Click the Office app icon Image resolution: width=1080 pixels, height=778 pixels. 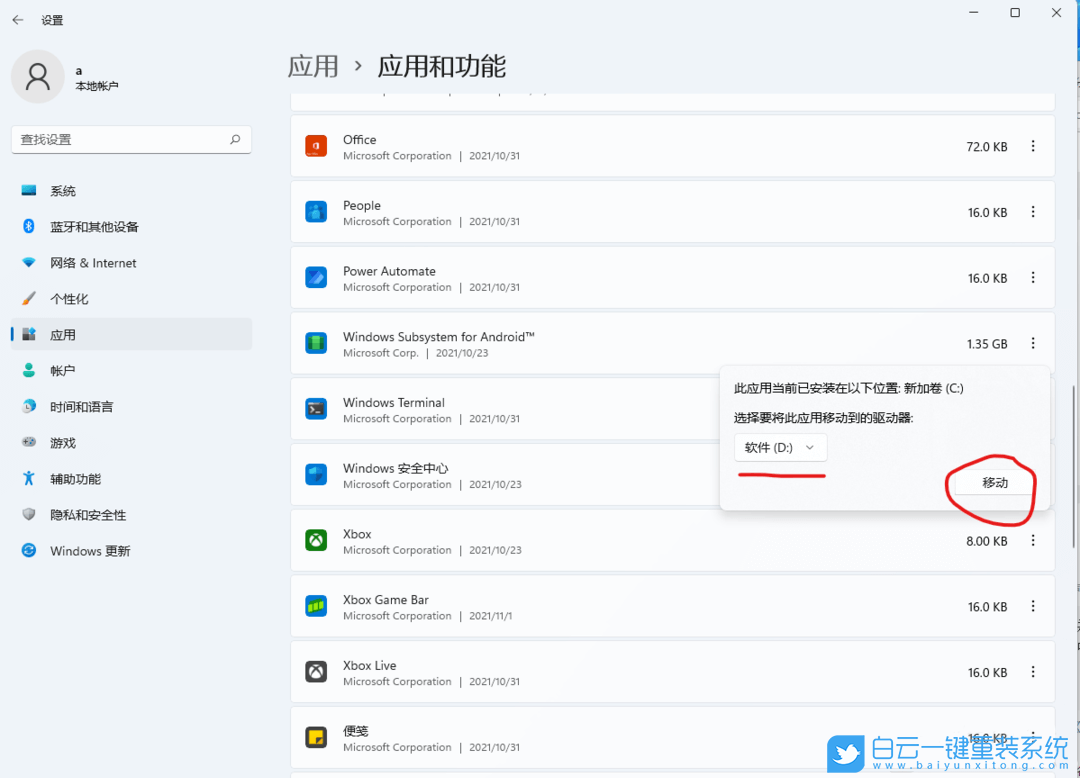pyautogui.click(x=317, y=145)
